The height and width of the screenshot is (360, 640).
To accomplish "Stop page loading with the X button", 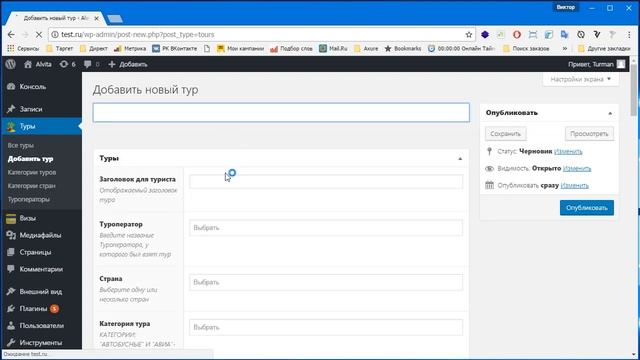I will (39, 35).
